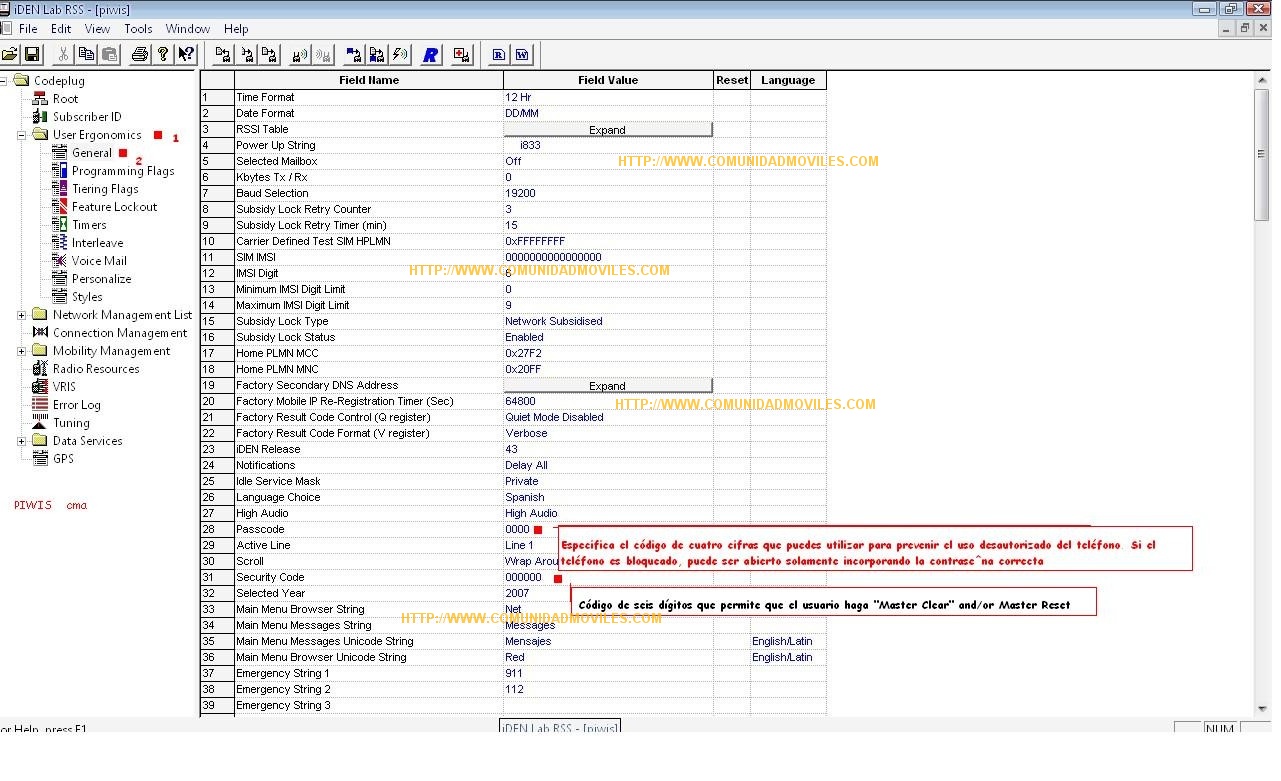The width and height of the screenshot is (1281, 781).
Task: Click the radio signal waves toolbar icon
Action: point(299,54)
